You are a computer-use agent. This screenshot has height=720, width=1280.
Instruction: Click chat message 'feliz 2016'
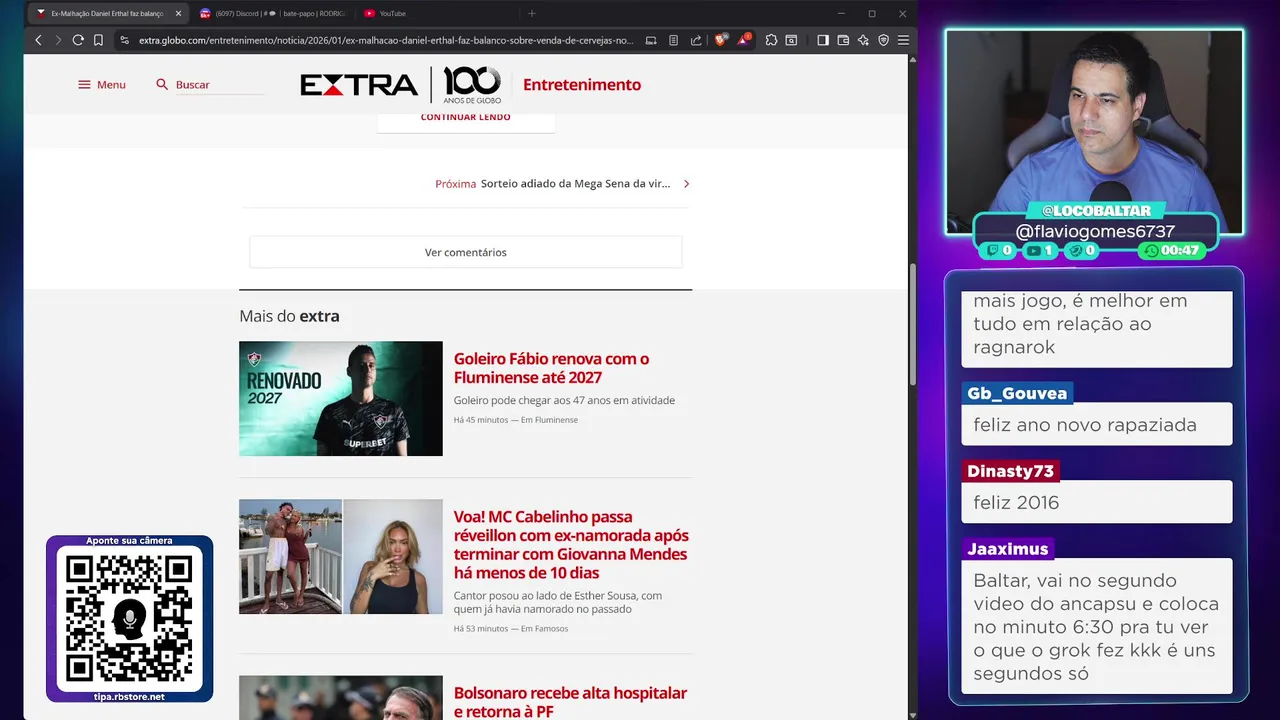[1016, 503]
